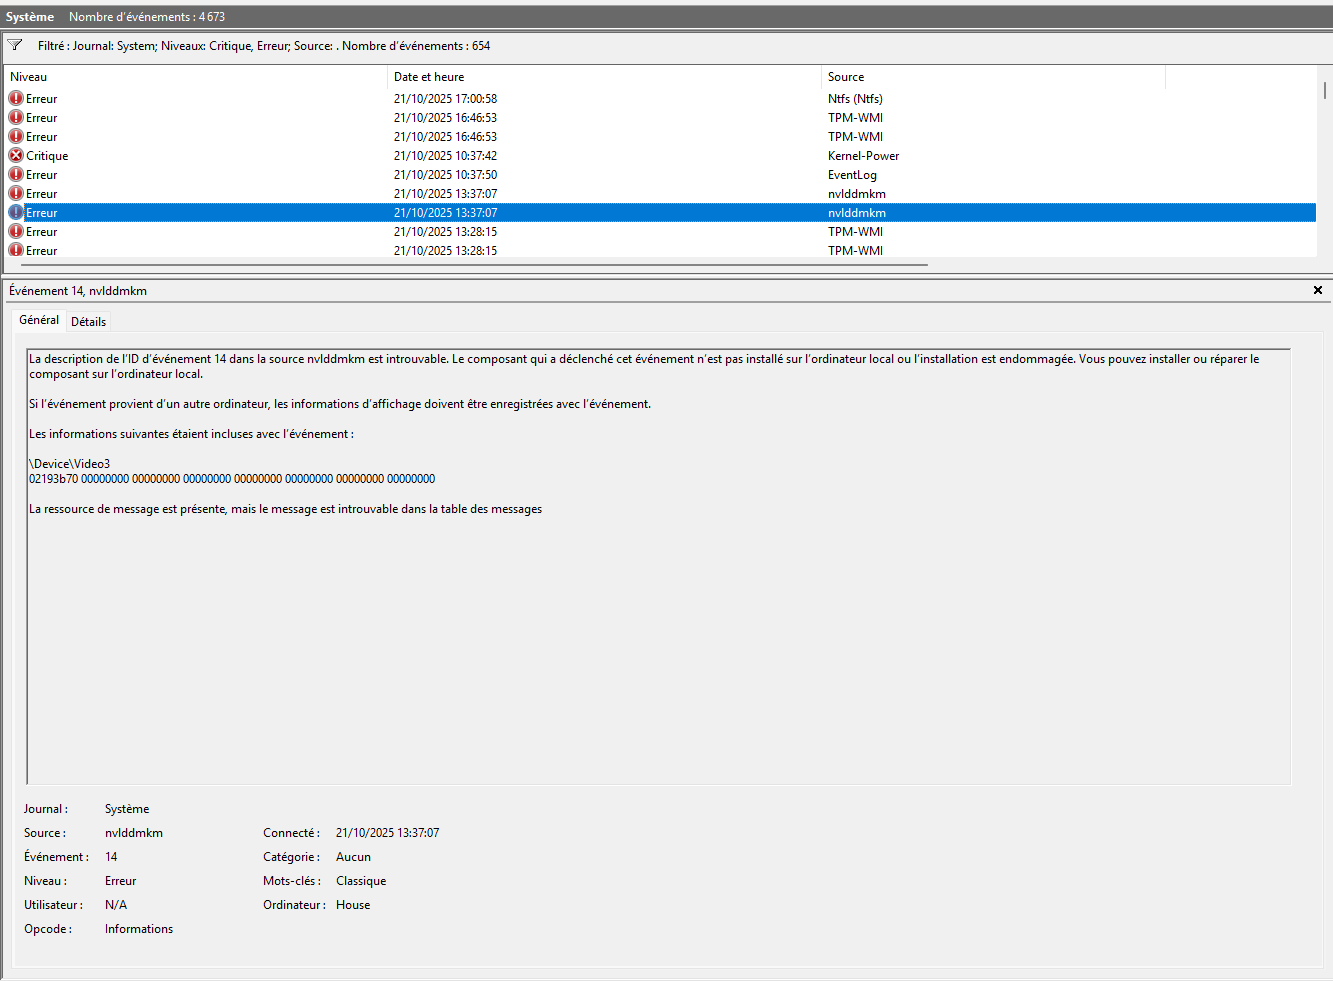Close the Événement 14 details pane
This screenshot has height=981, width=1333.
(1317, 290)
